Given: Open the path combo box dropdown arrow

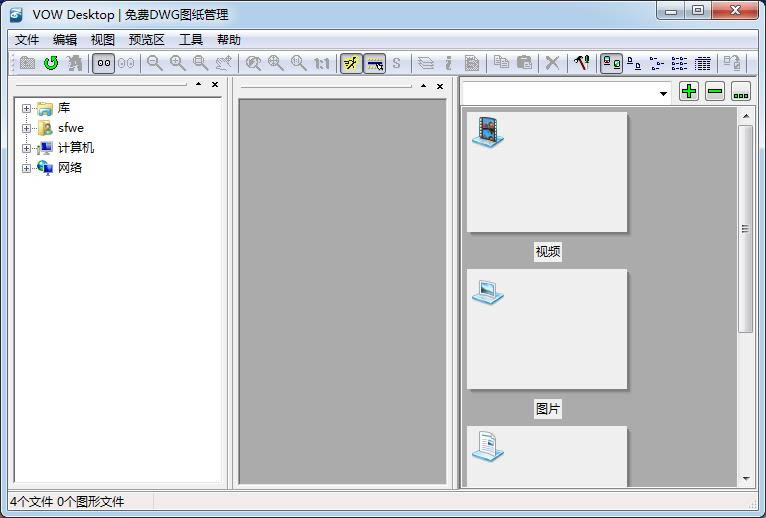Looking at the screenshot, I should click(663, 93).
